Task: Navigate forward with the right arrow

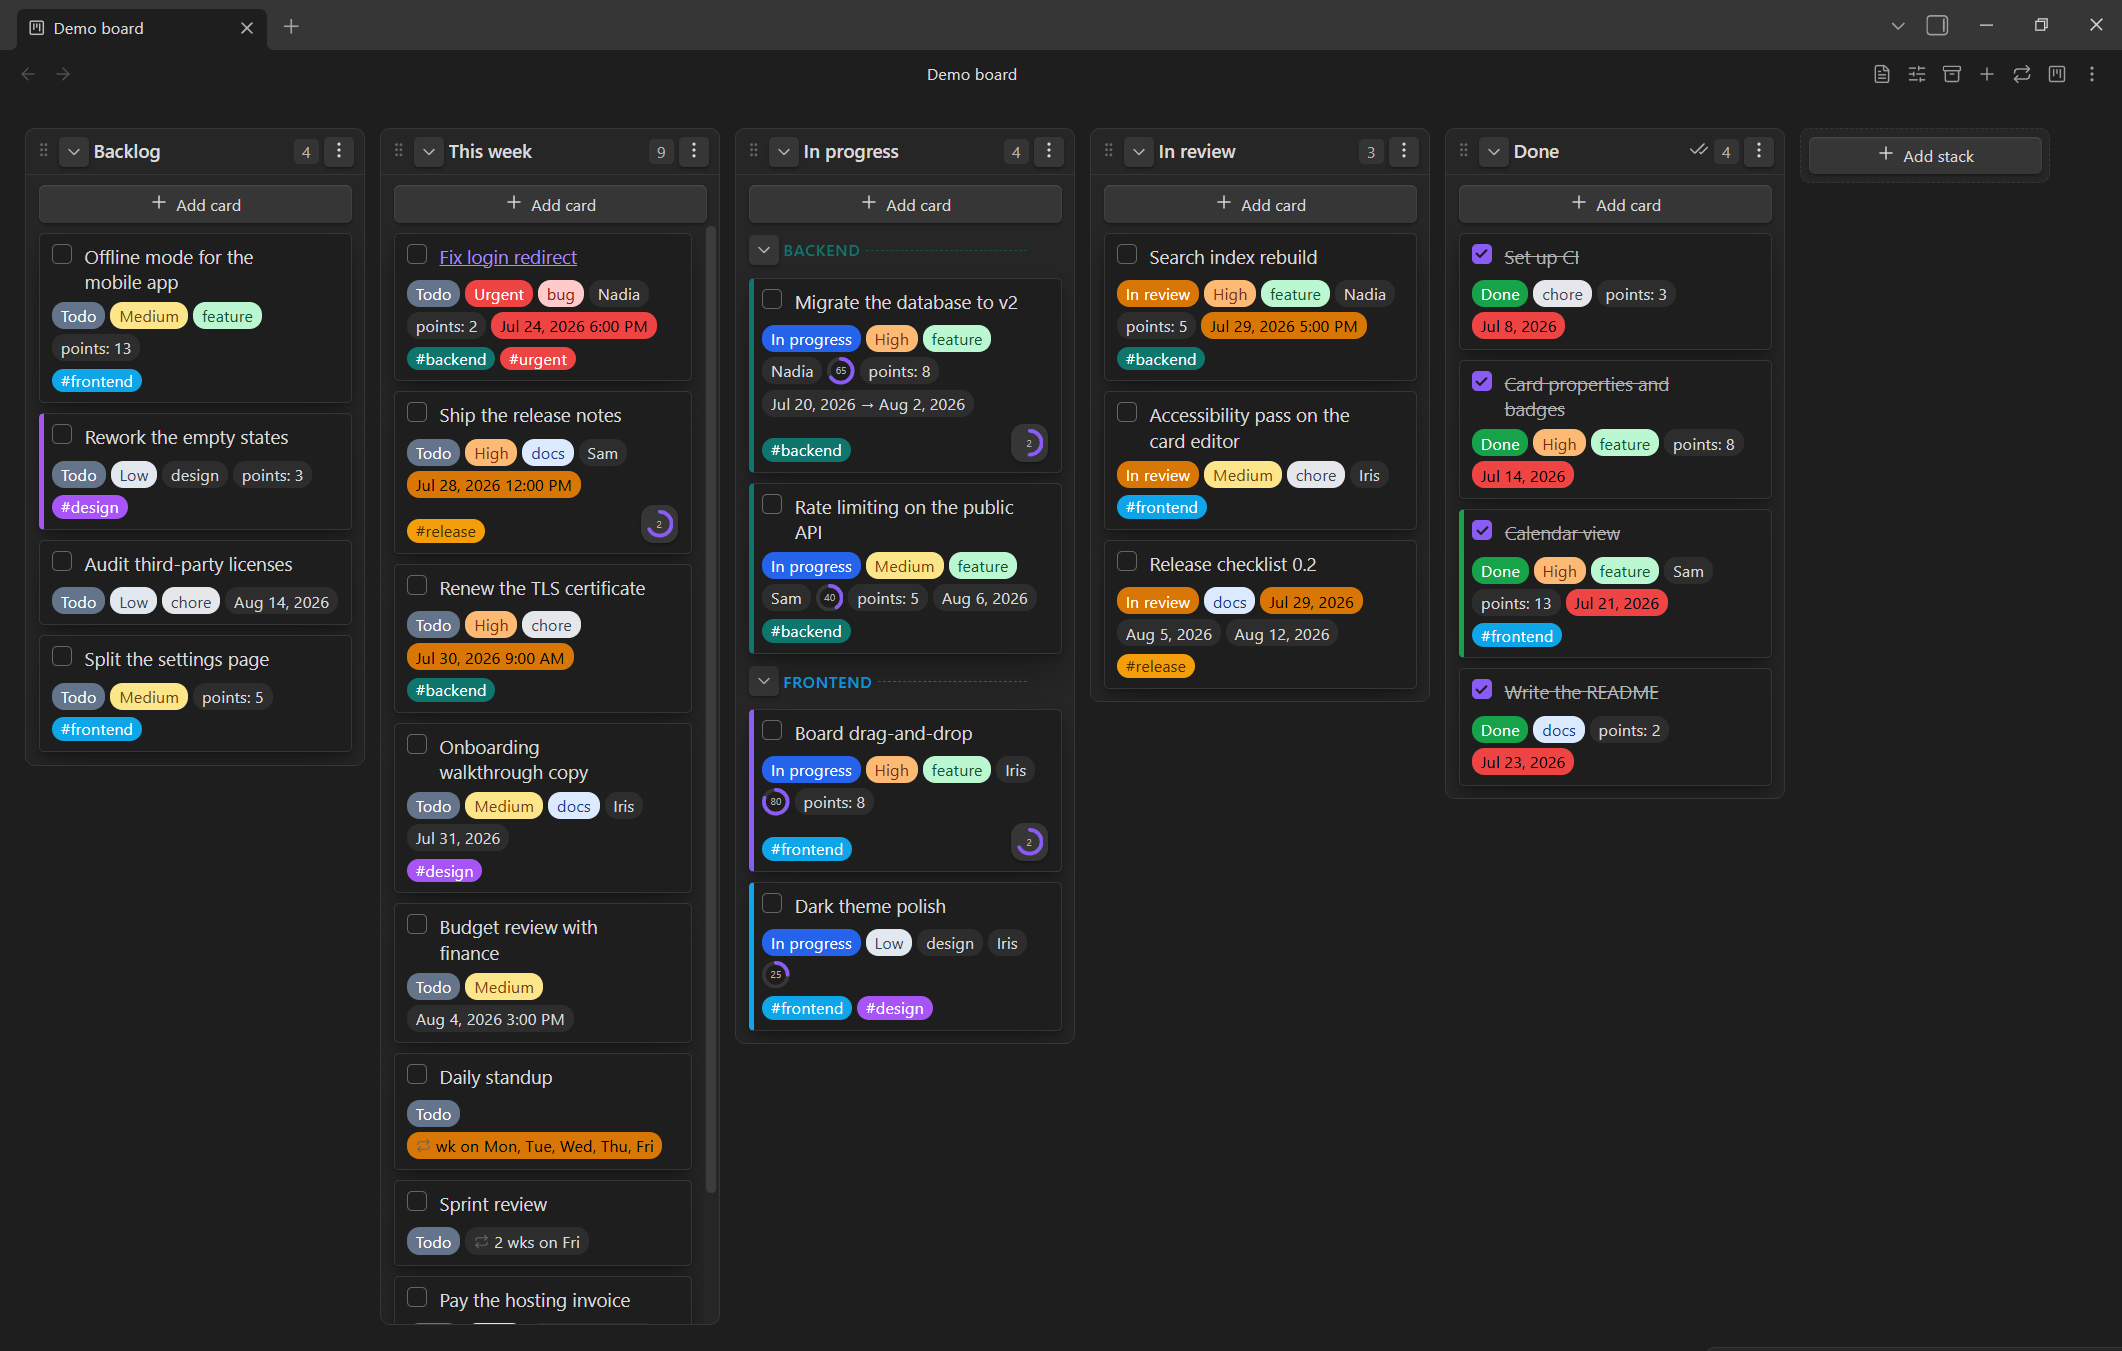Action: click(63, 74)
